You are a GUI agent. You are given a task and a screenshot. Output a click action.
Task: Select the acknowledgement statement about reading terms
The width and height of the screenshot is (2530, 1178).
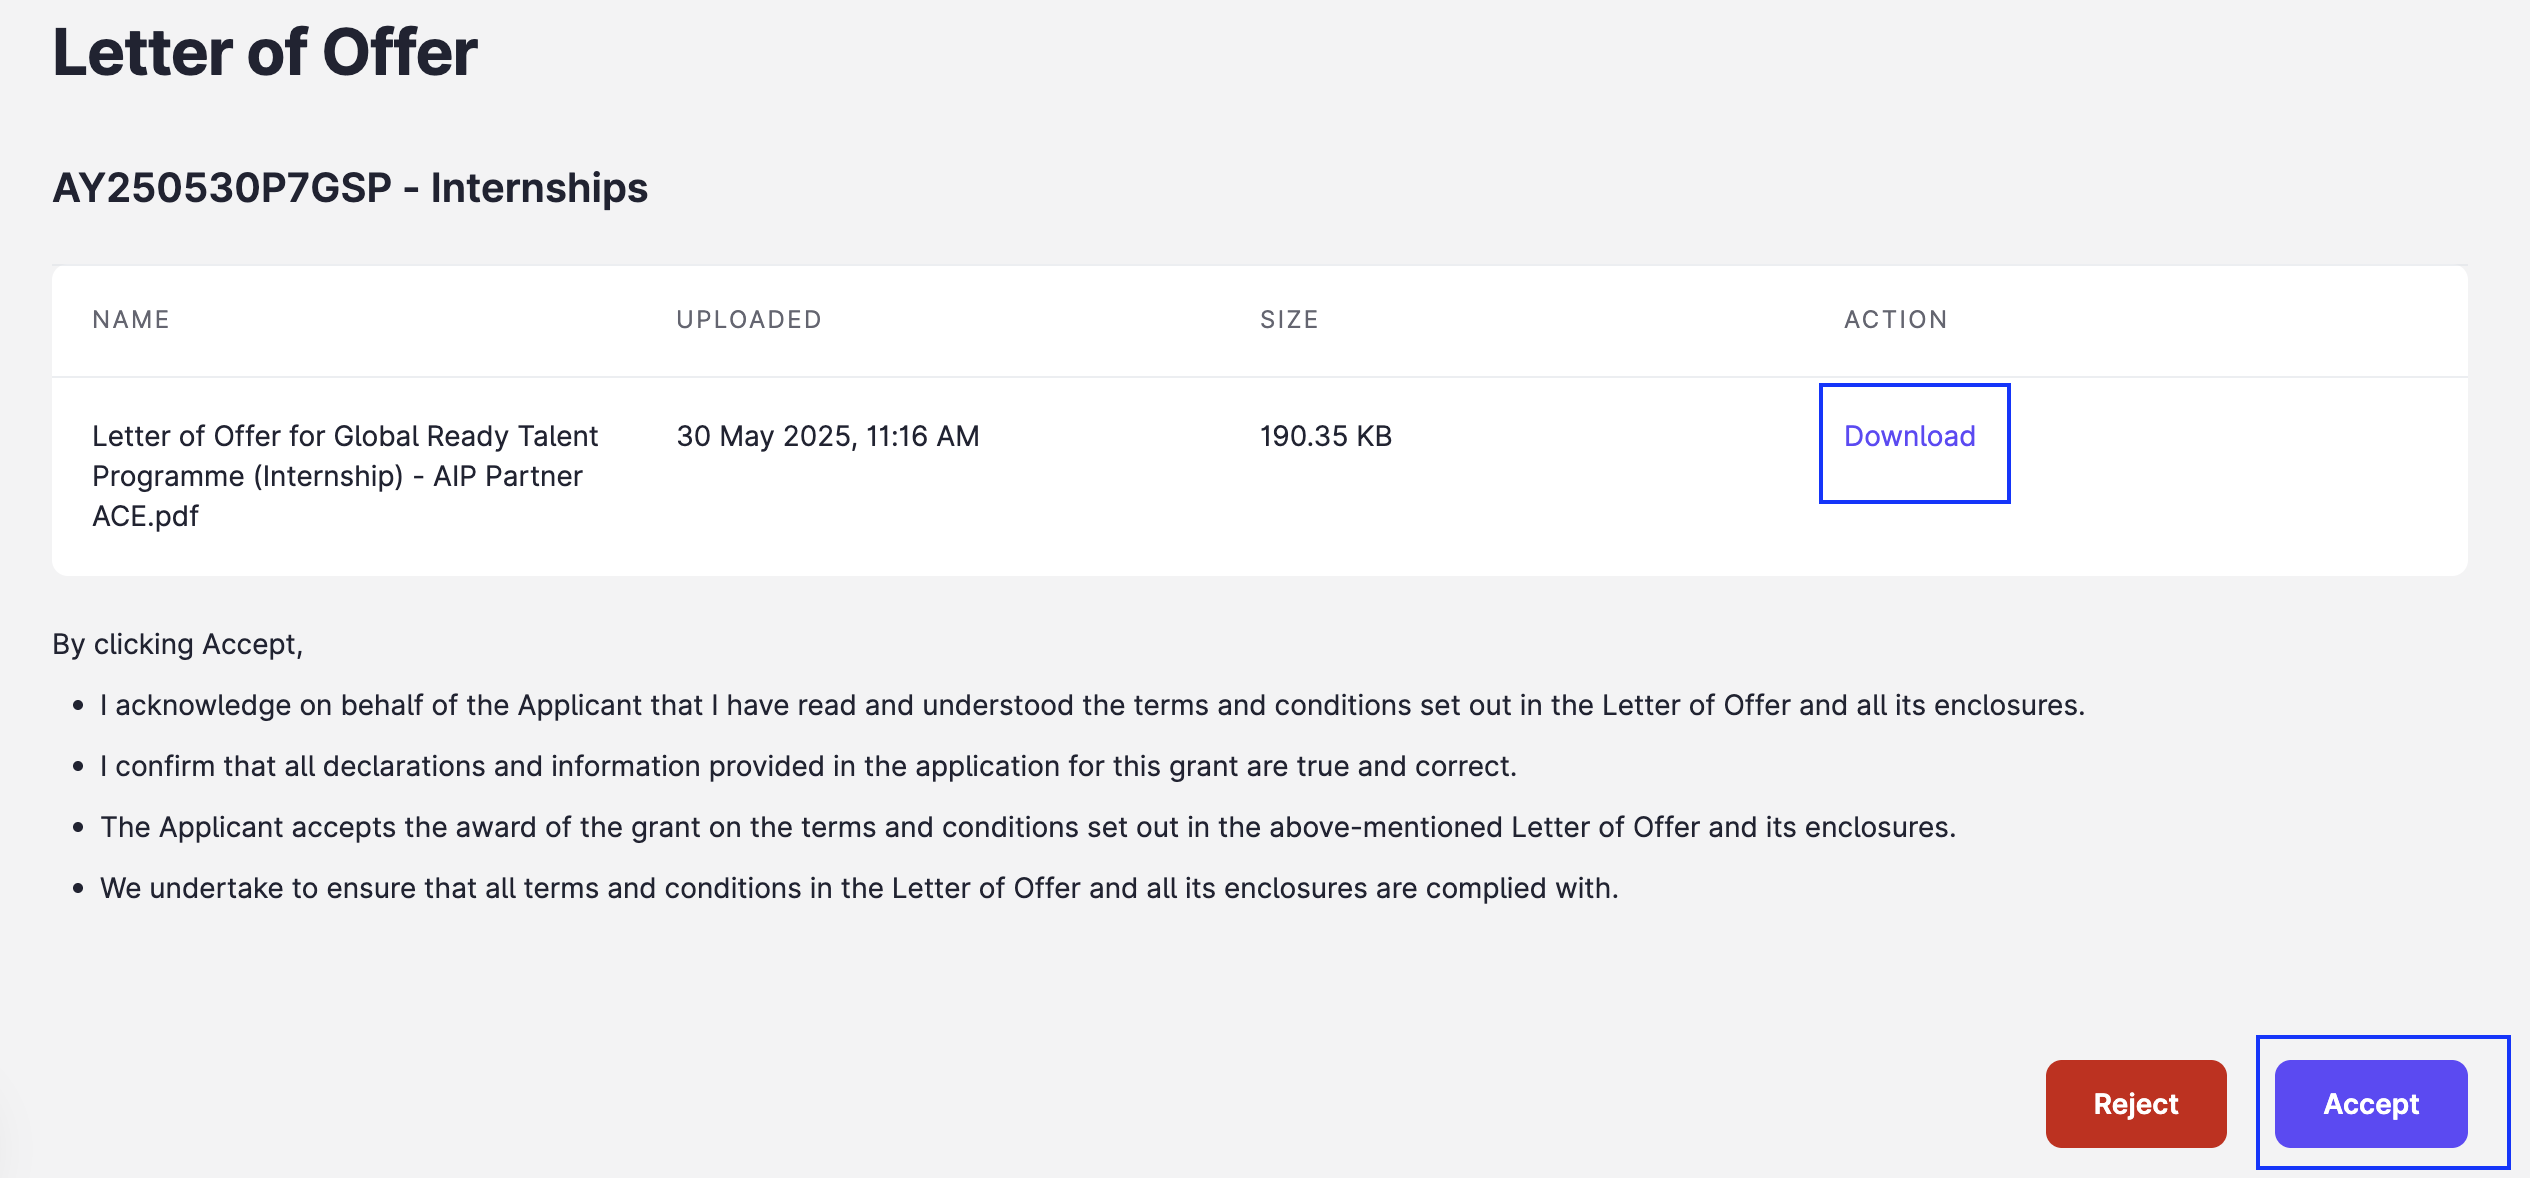click(1092, 705)
